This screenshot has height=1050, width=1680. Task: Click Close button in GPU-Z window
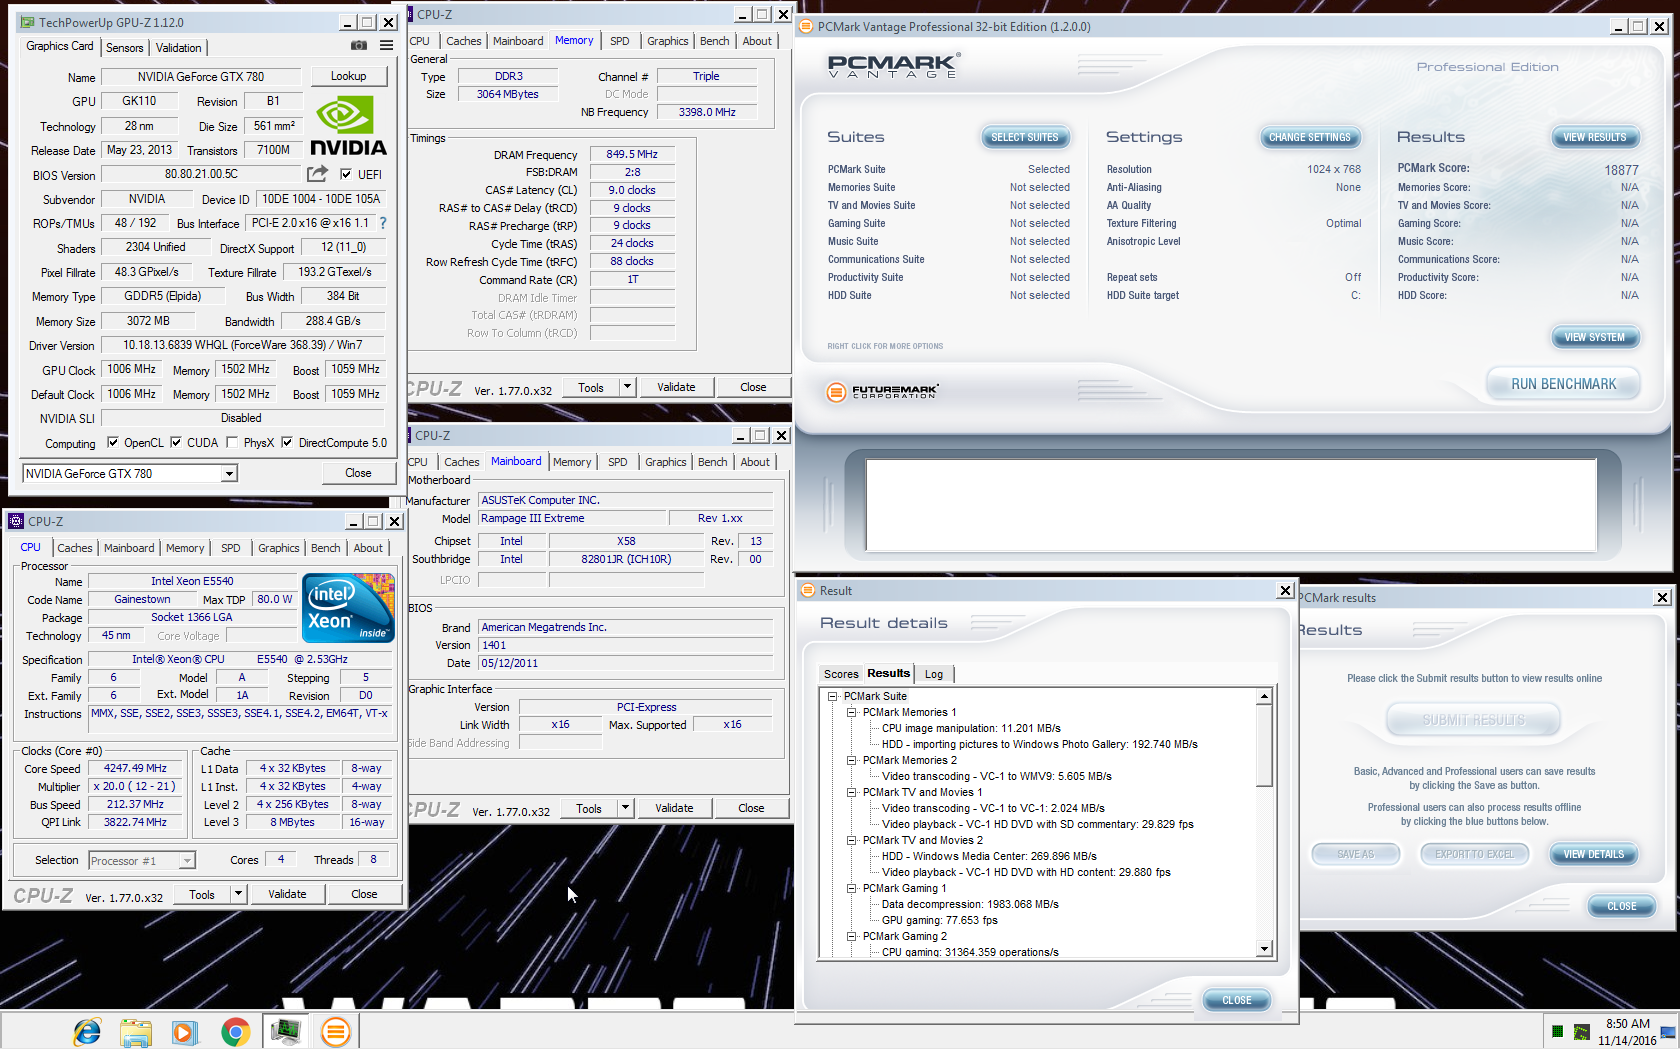tap(358, 473)
